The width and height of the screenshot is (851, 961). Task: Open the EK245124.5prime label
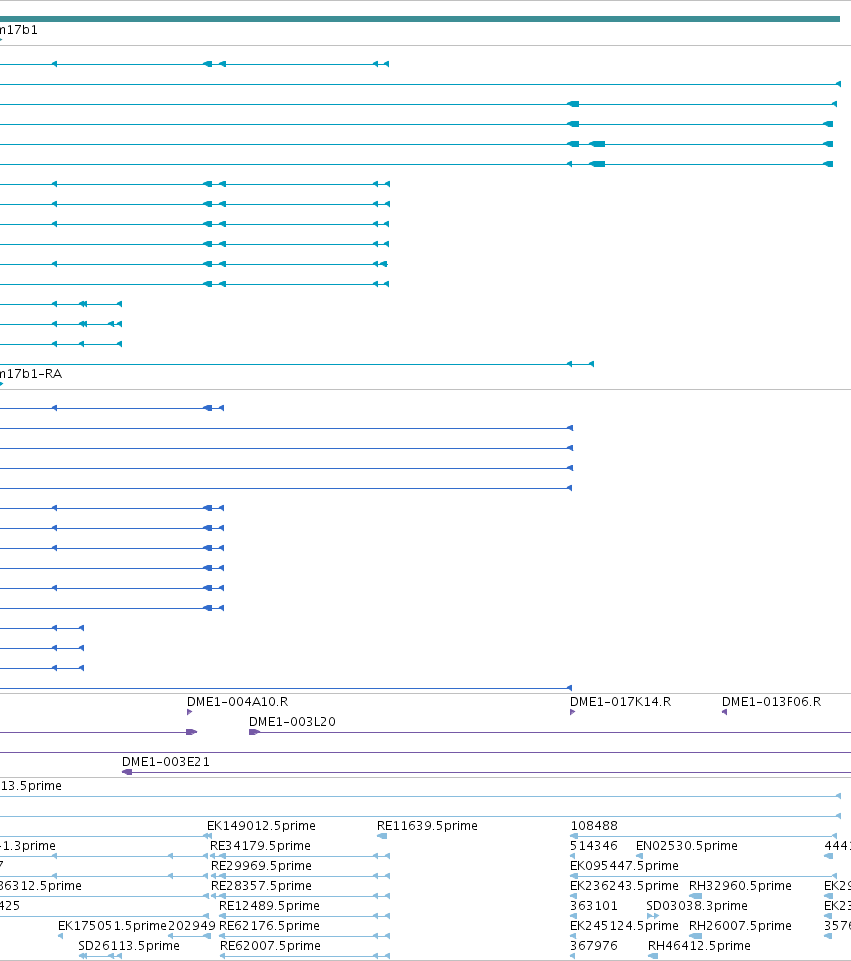click(624, 926)
